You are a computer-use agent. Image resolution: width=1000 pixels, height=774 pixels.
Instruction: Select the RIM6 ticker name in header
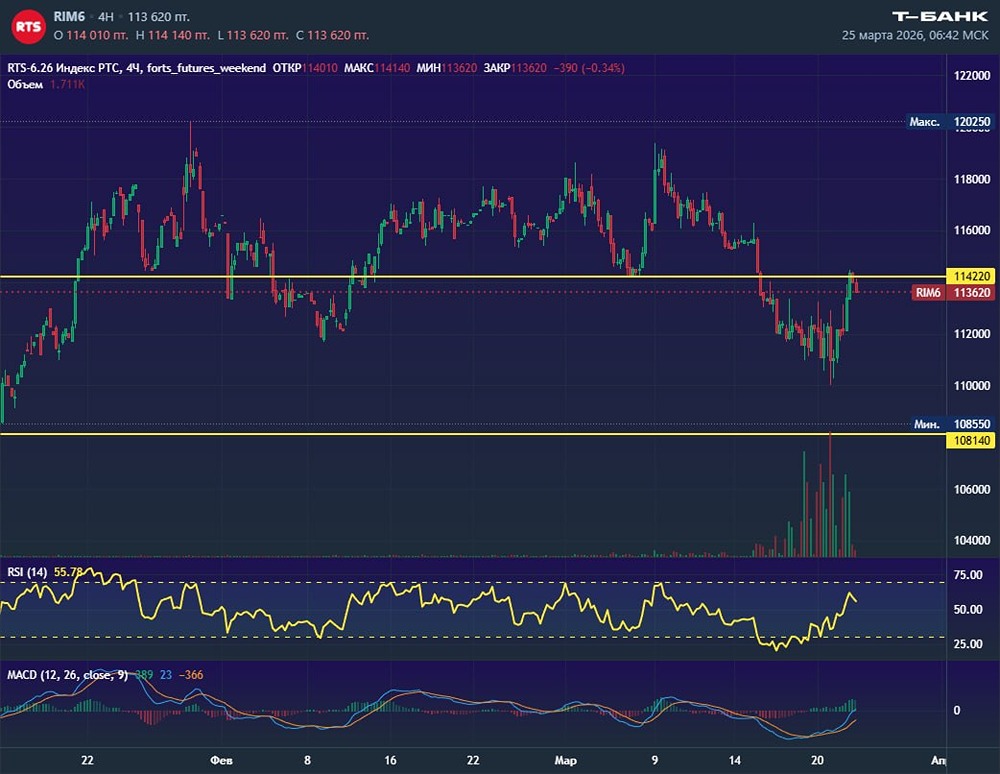[x=71, y=17]
